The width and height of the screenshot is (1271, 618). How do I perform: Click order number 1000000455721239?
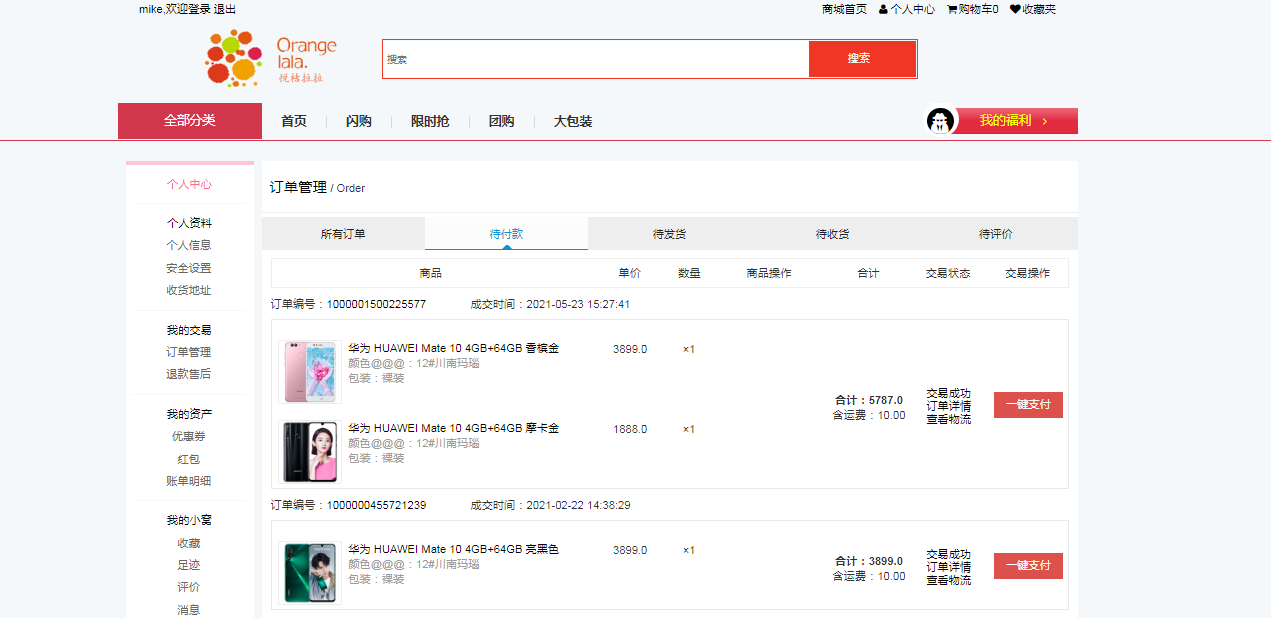(x=376, y=506)
